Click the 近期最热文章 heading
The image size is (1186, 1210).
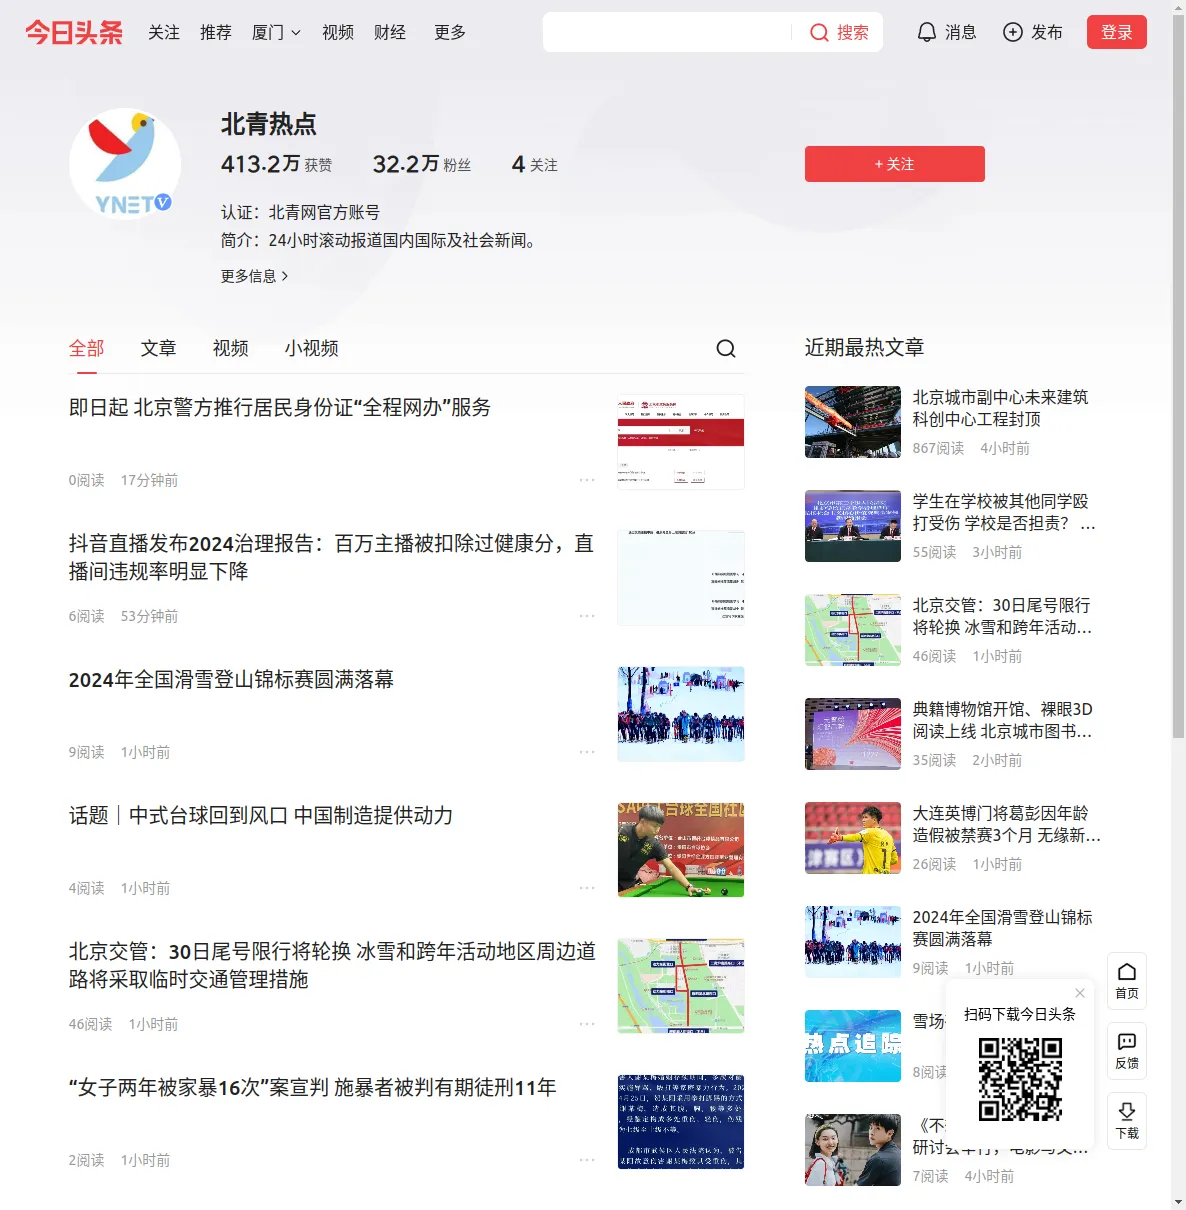[x=864, y=348]
